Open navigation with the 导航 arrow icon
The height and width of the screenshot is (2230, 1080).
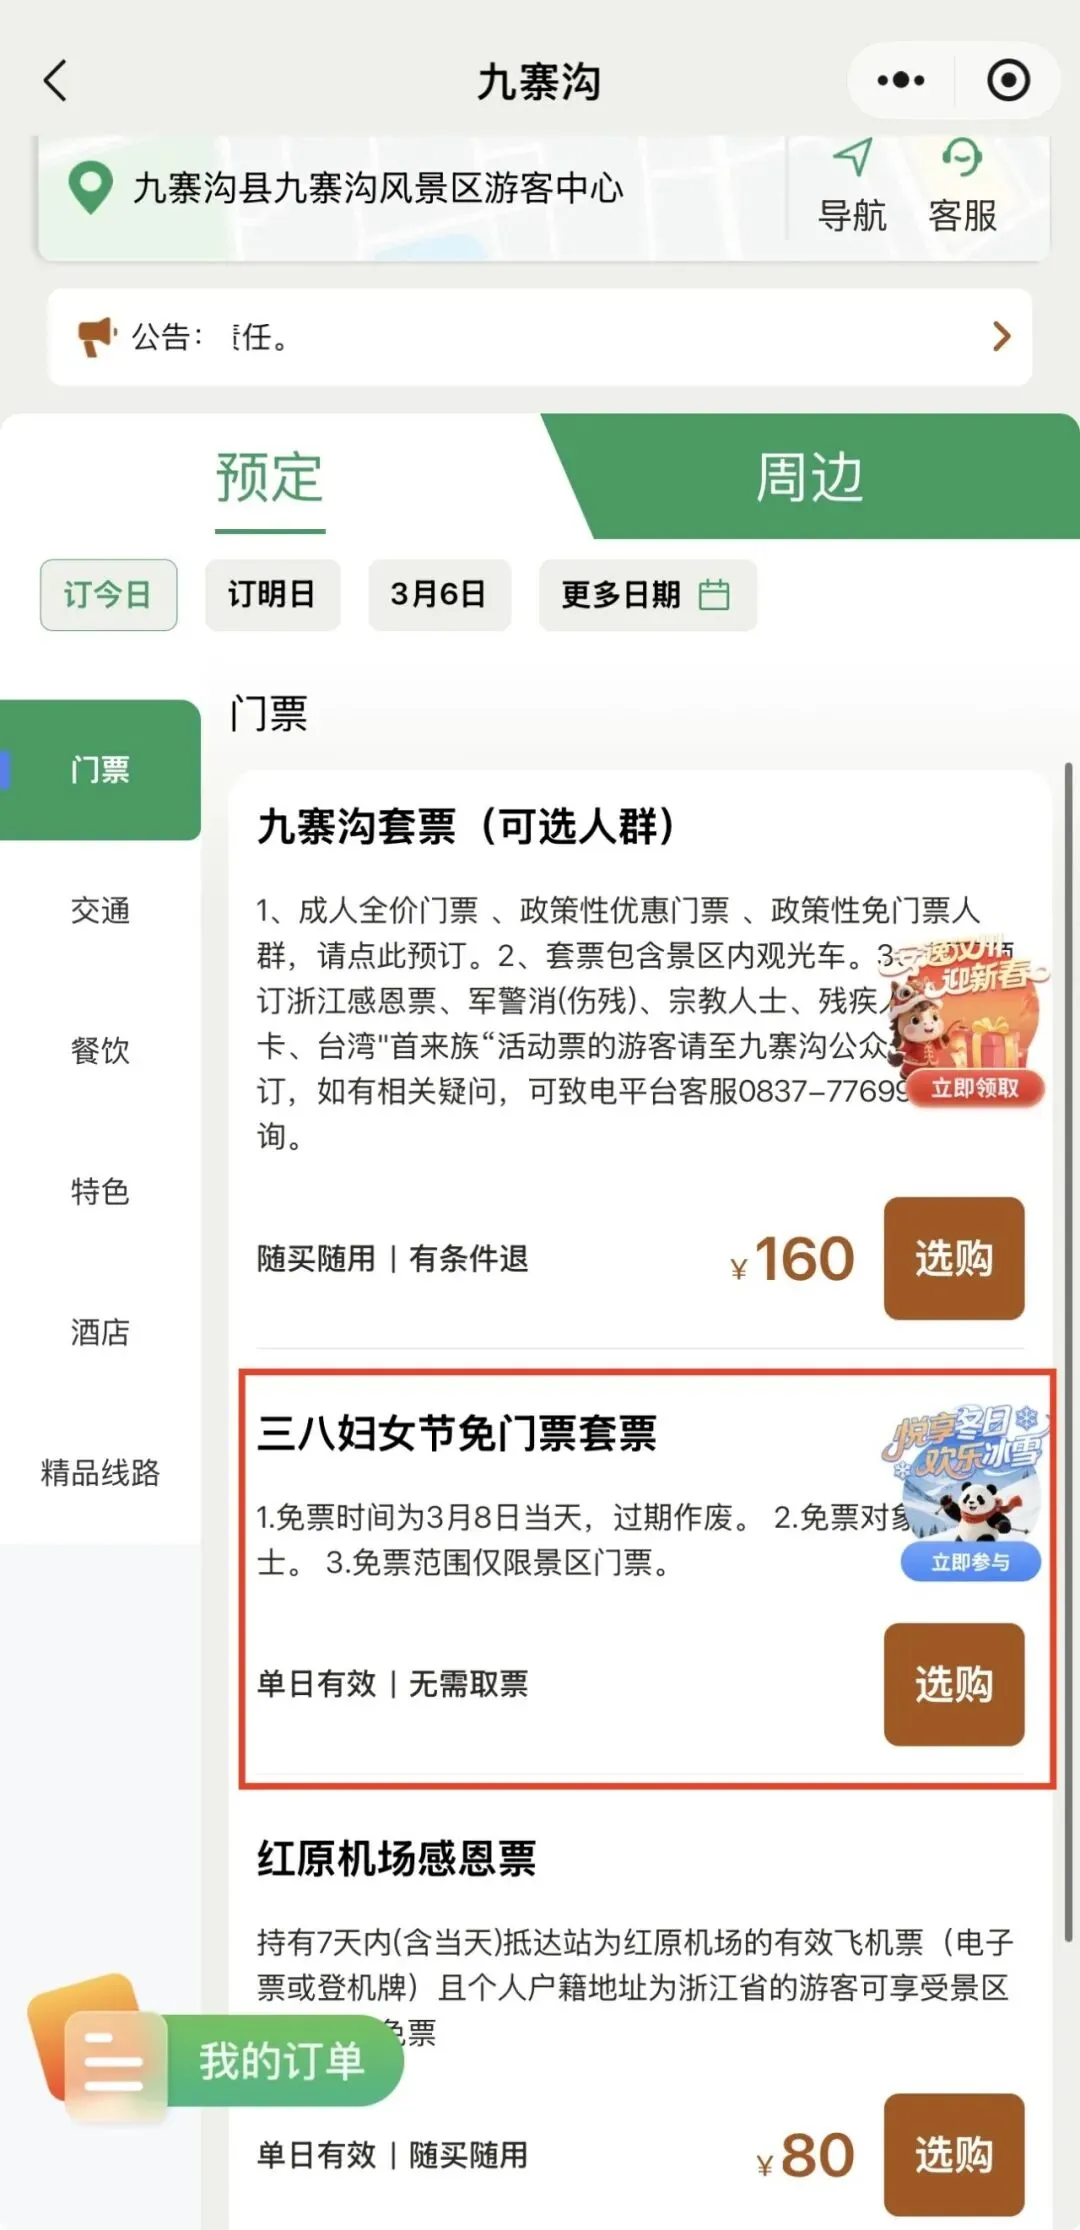852,158
